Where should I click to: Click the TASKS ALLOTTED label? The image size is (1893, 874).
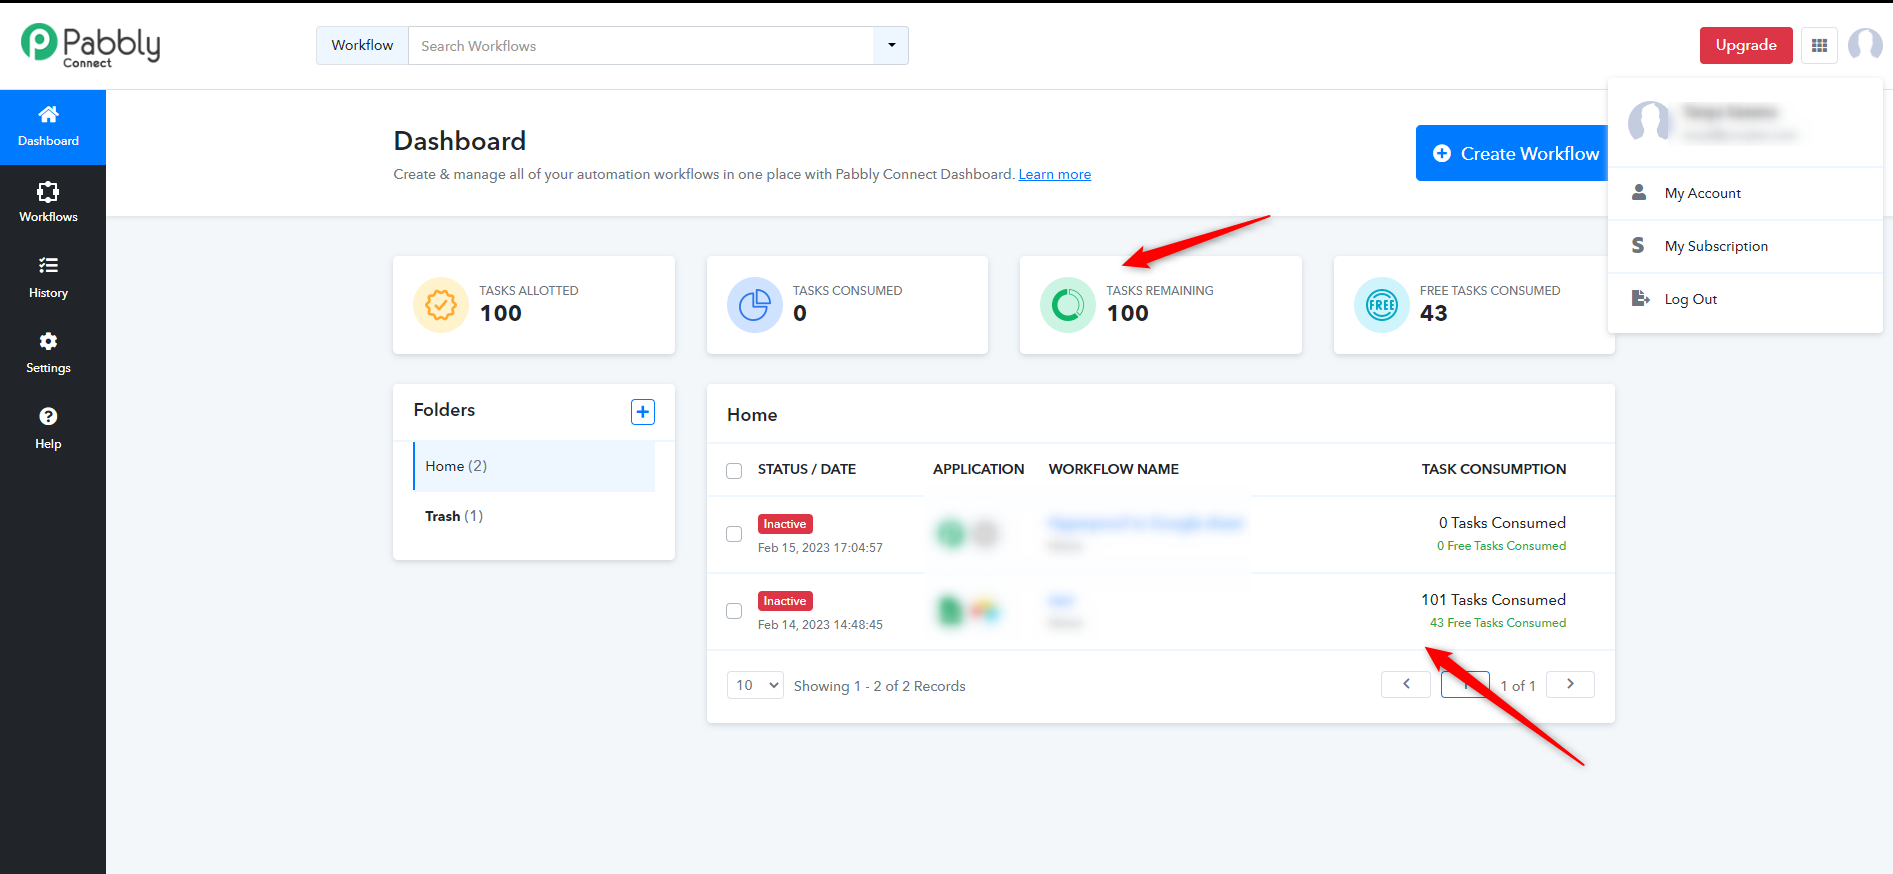[x=529, y=291]
